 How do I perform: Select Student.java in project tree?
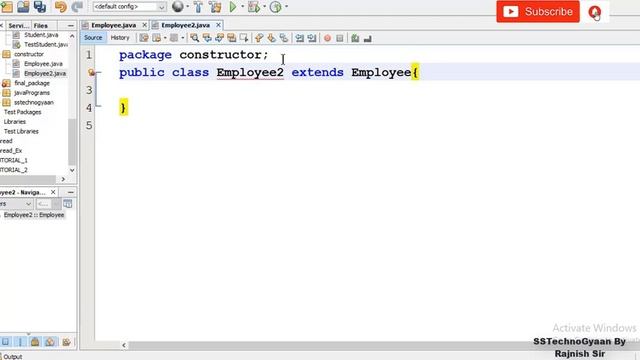point(41,35)
